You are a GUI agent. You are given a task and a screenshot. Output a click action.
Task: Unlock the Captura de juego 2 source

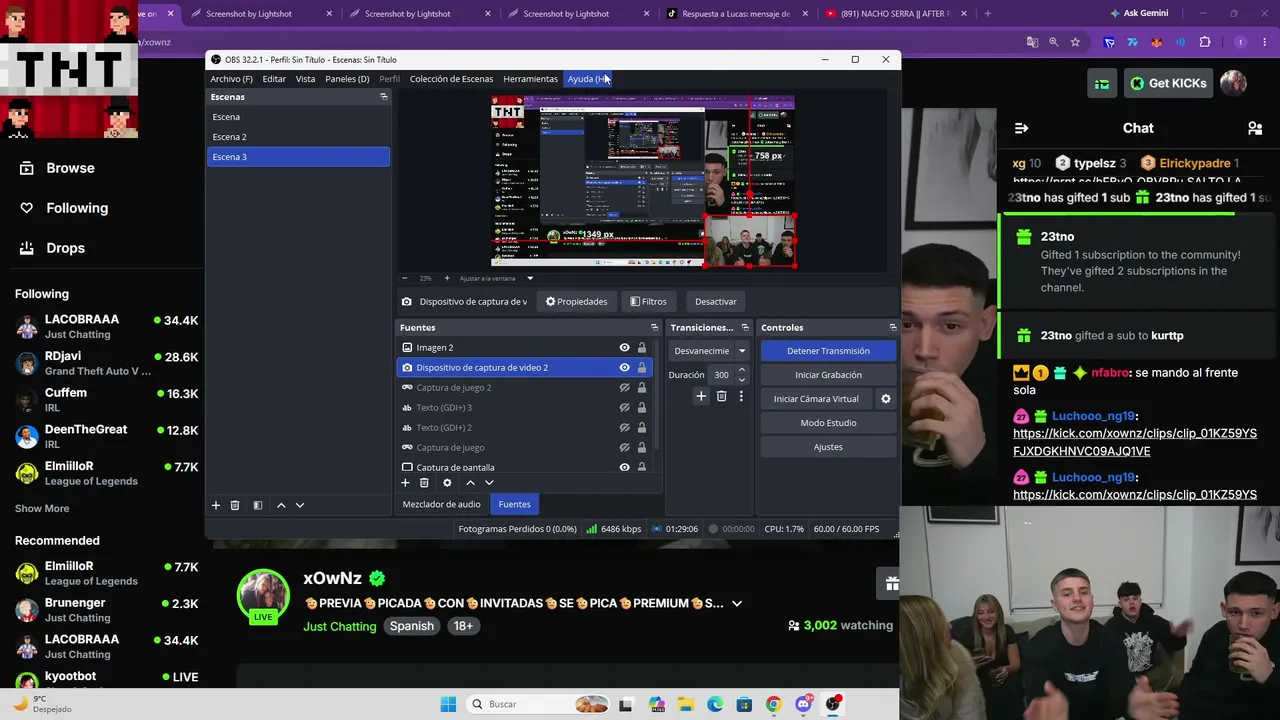coord(642,388)
